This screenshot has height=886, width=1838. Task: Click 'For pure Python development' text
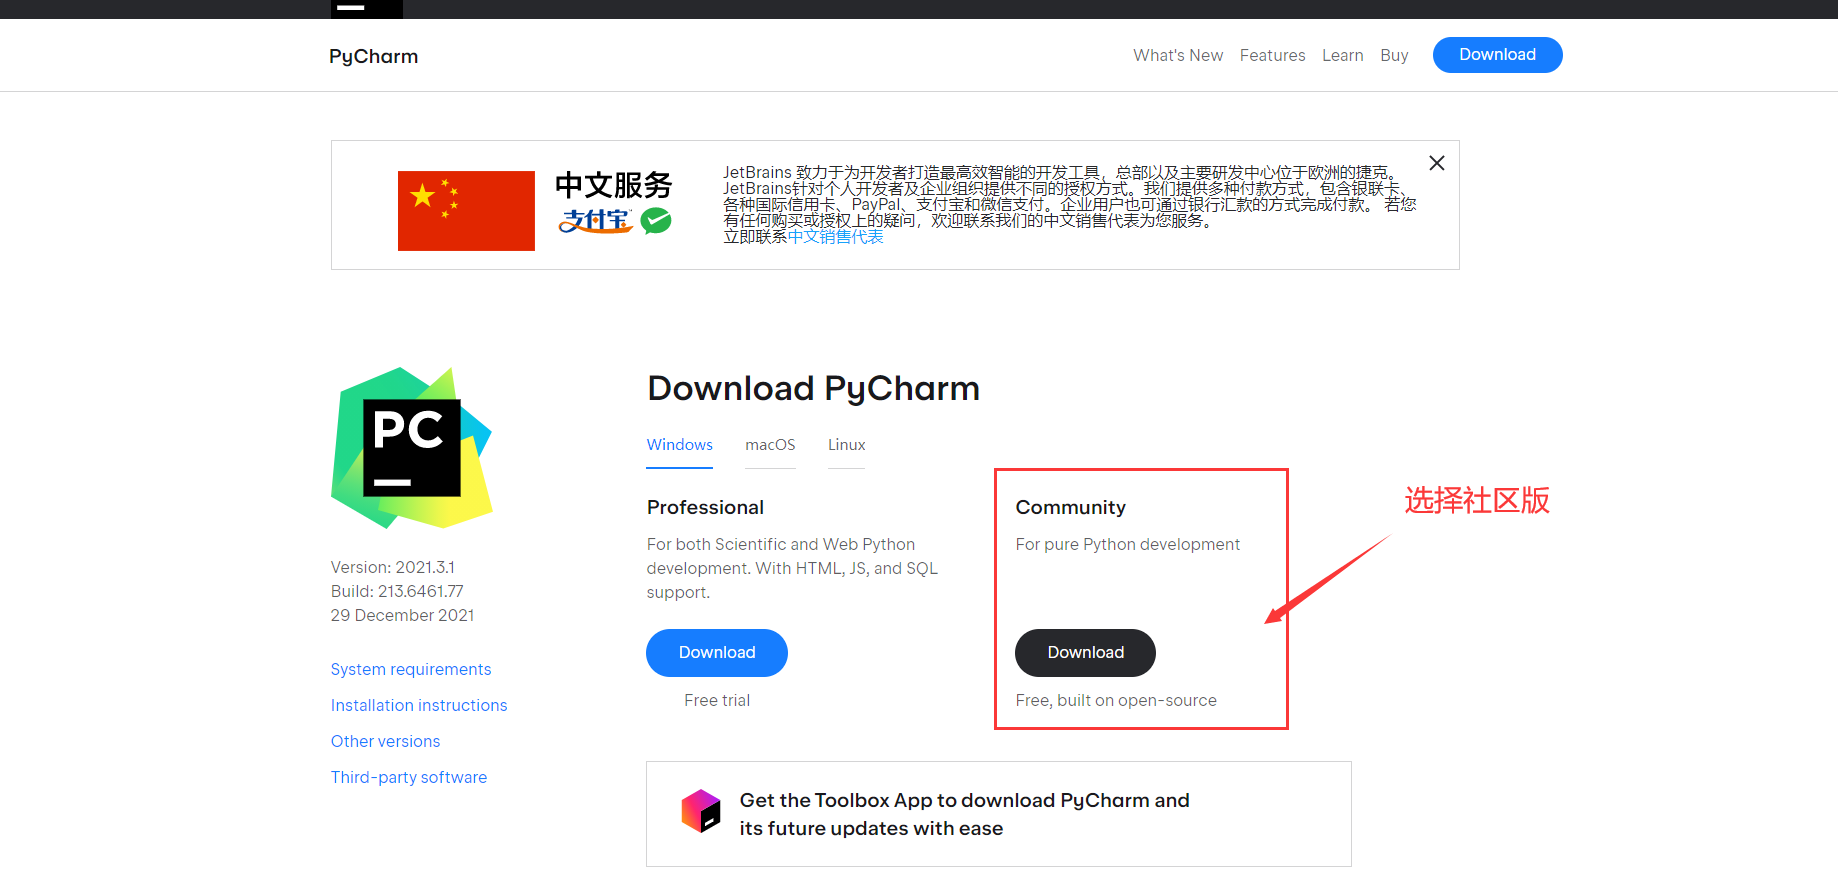pyautogui.click(x=1127, y=544)
